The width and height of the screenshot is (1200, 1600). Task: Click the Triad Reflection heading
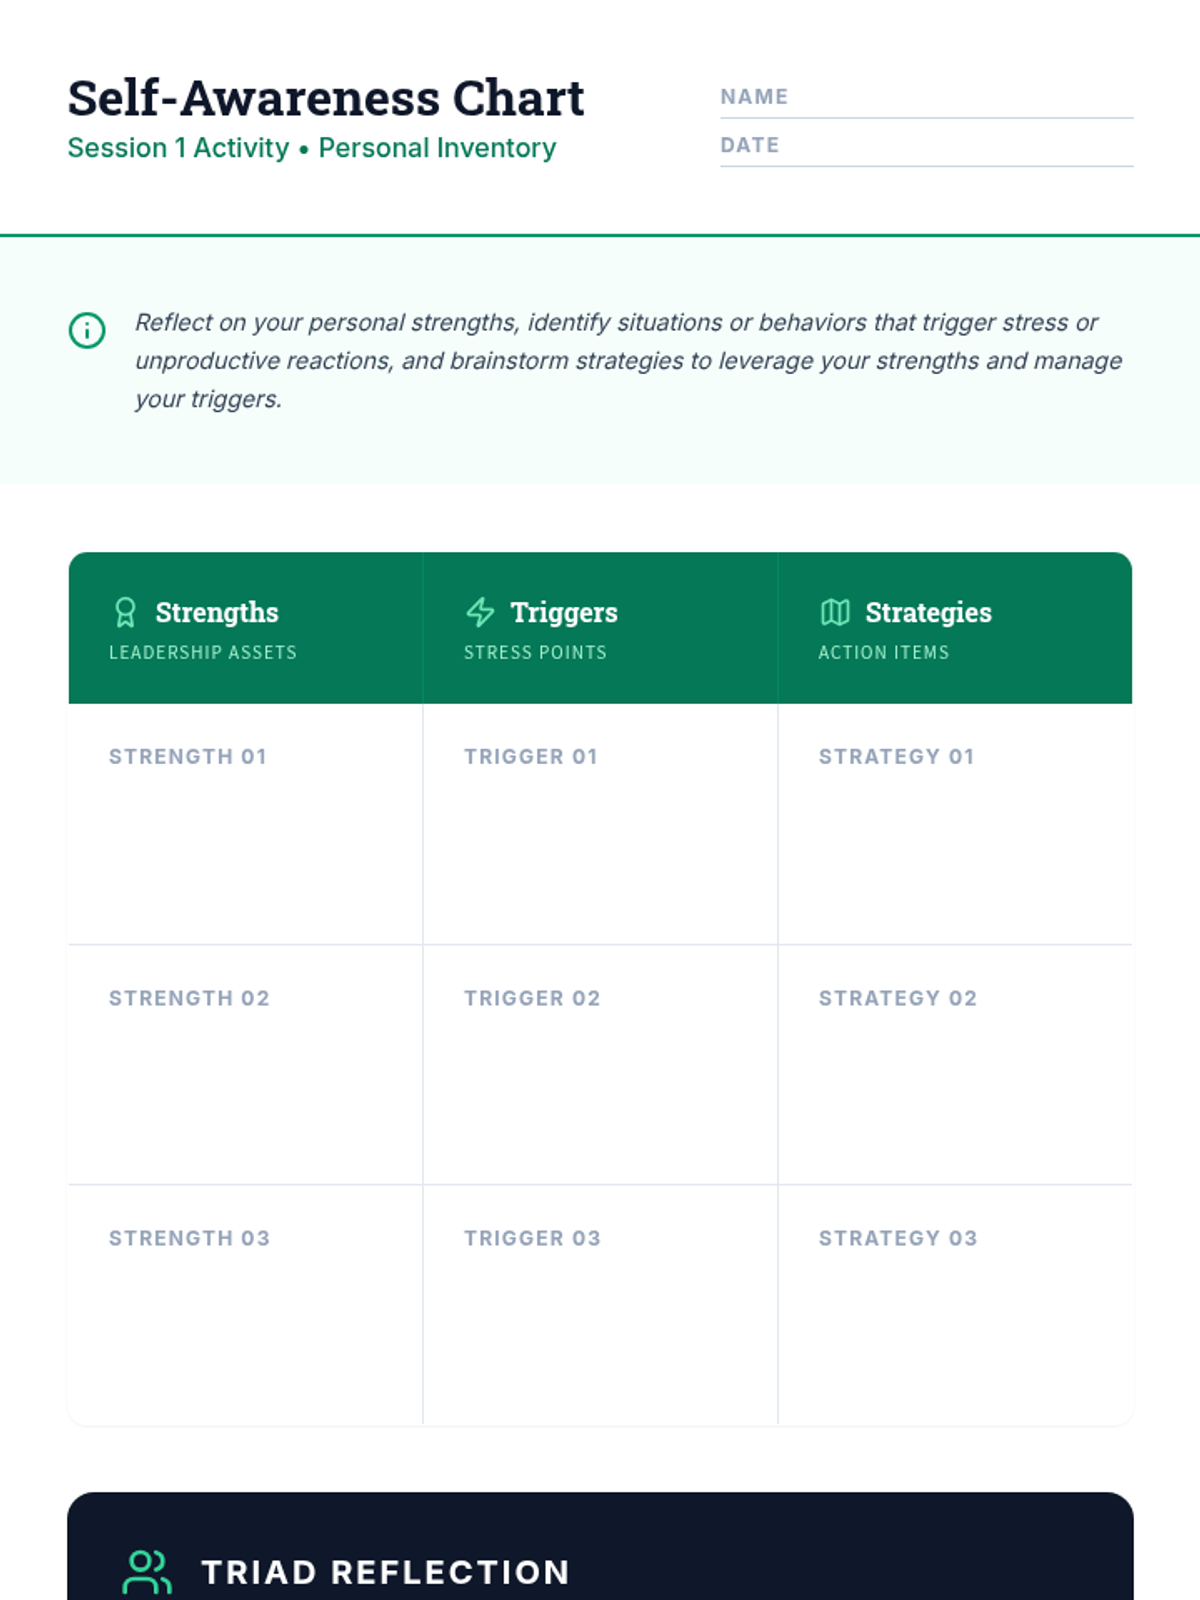pyautogui.click(x=385, y=1572)
